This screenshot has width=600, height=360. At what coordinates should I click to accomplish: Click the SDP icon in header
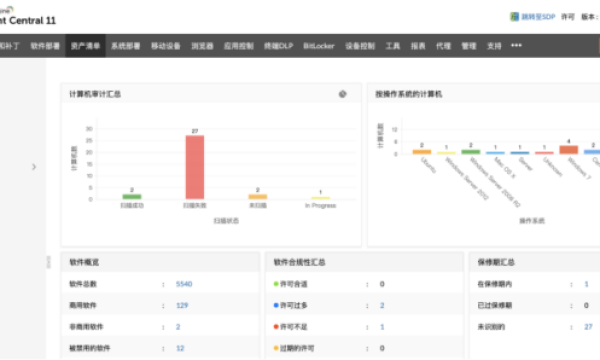tap(514, 17)
